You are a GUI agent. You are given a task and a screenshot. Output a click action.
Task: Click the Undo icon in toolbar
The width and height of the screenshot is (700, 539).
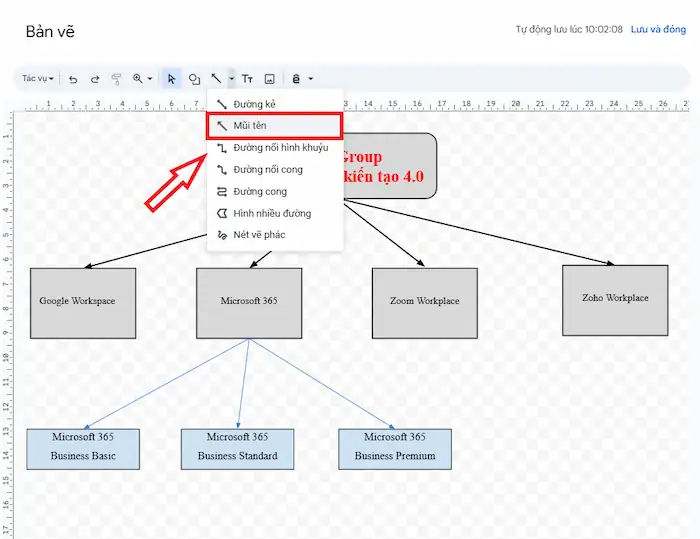pos(73,79)
